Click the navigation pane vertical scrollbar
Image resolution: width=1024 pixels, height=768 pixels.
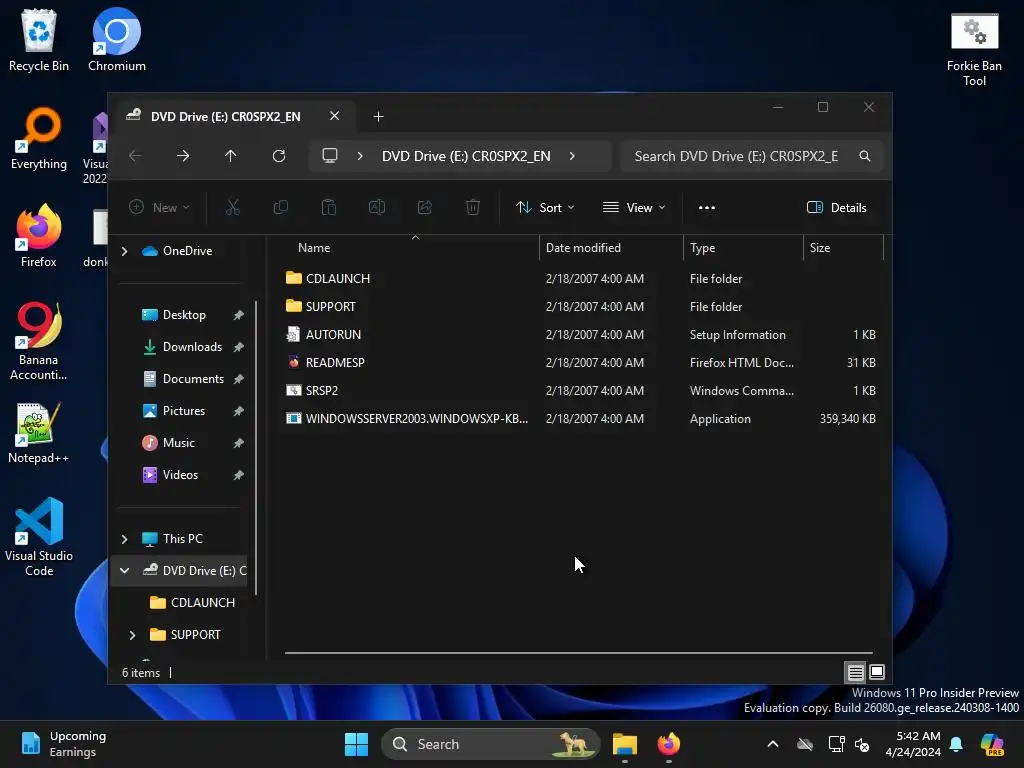(256, 448)
